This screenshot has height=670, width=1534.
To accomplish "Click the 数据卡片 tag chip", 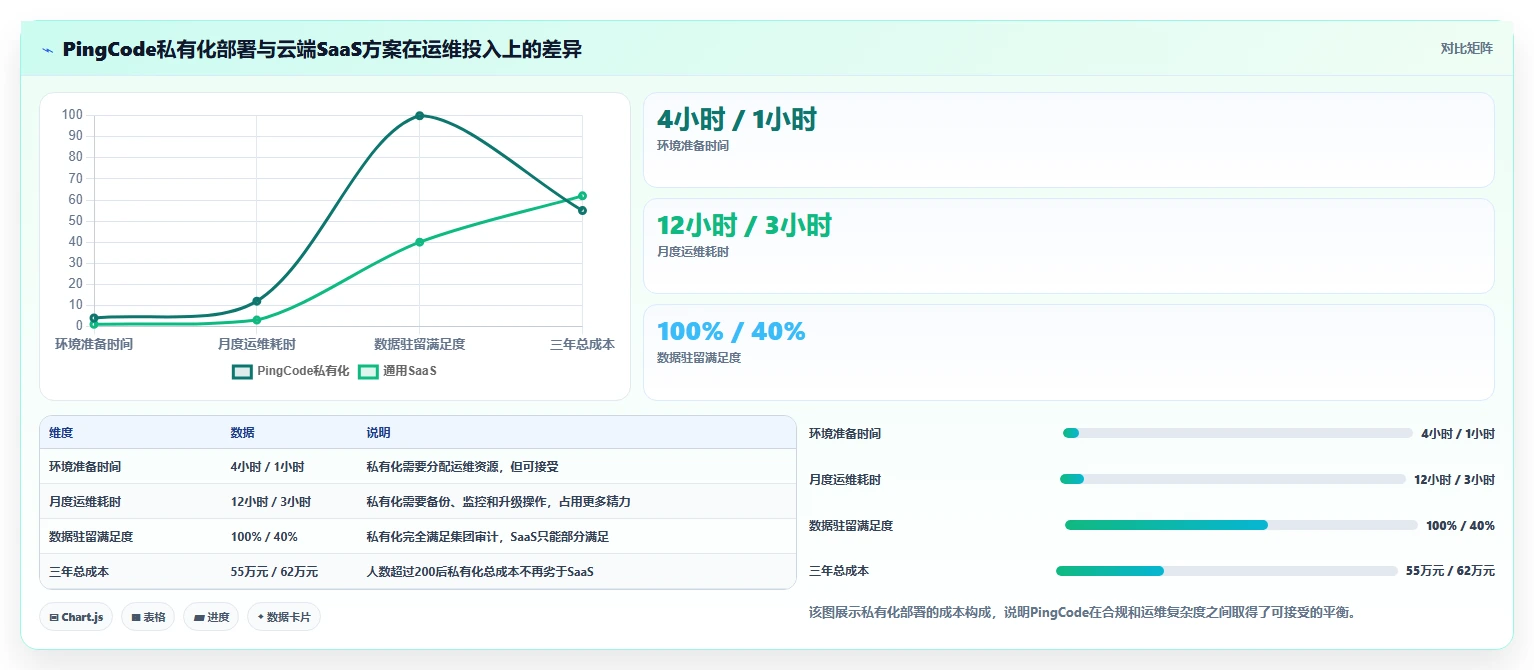I will click(284, 617).
